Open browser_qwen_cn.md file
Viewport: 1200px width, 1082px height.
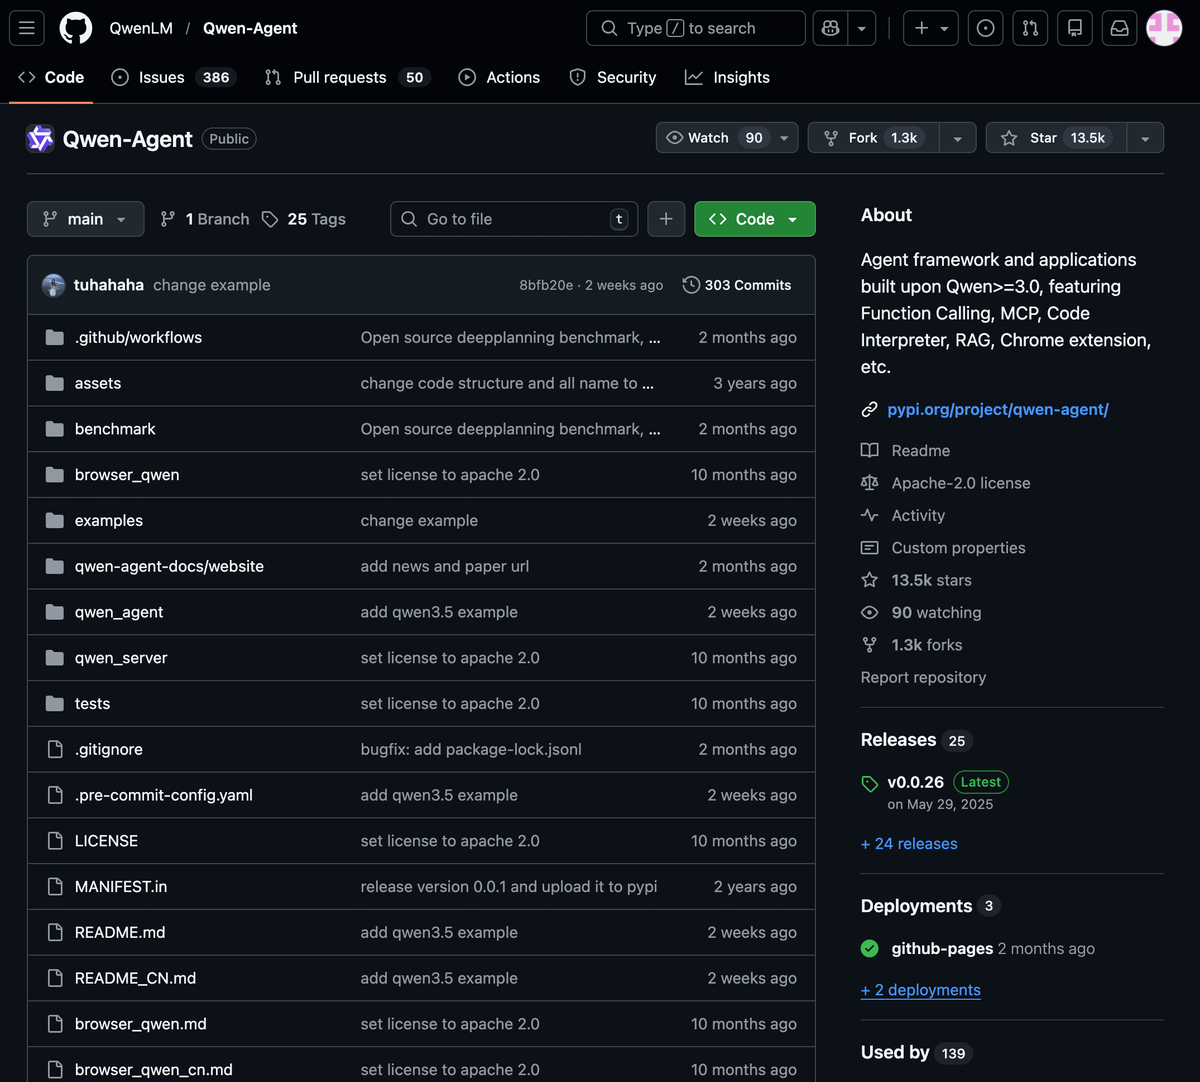tap(154, 1070)
